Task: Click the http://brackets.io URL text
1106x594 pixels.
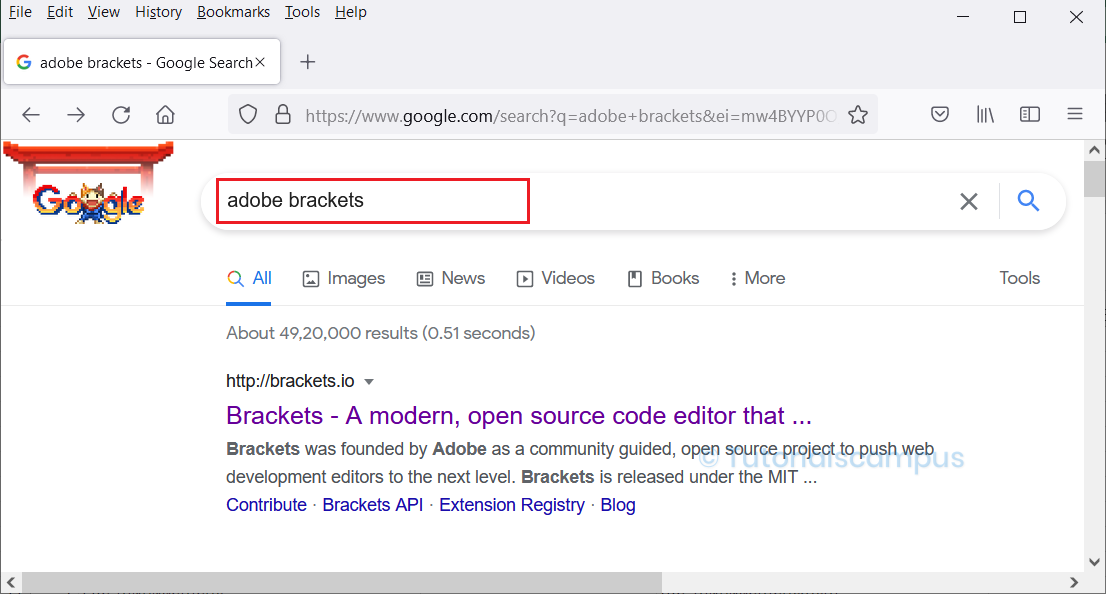Action: tap(290, 381)
